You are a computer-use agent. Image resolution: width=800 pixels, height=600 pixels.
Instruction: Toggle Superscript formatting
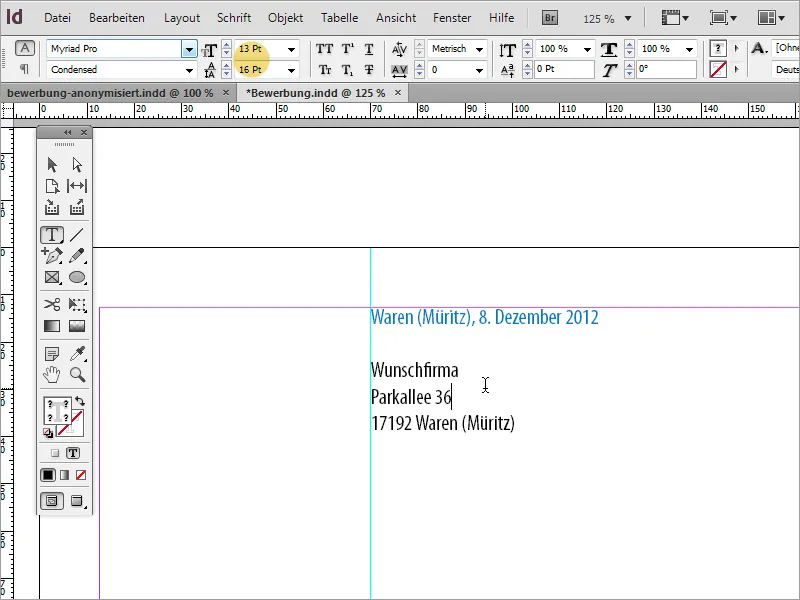click(x=347, y=49)
